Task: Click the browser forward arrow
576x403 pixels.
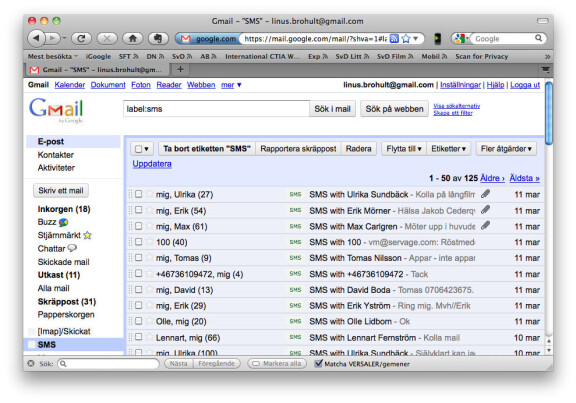Action: pos(53,38)
